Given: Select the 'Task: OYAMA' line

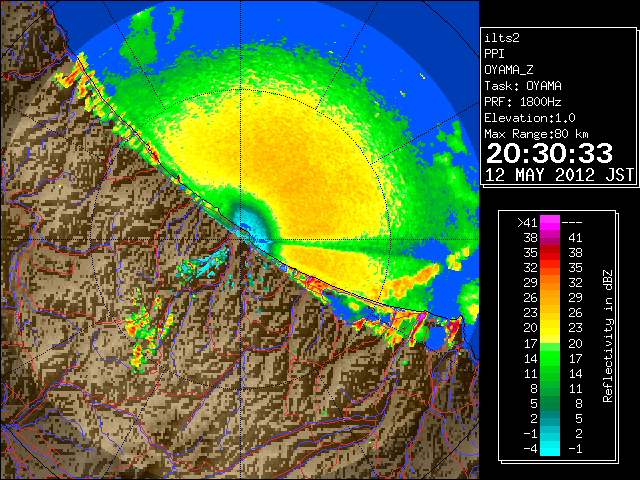Looking at the screenshot, I should pyautogui.click(x=523, y=86).
